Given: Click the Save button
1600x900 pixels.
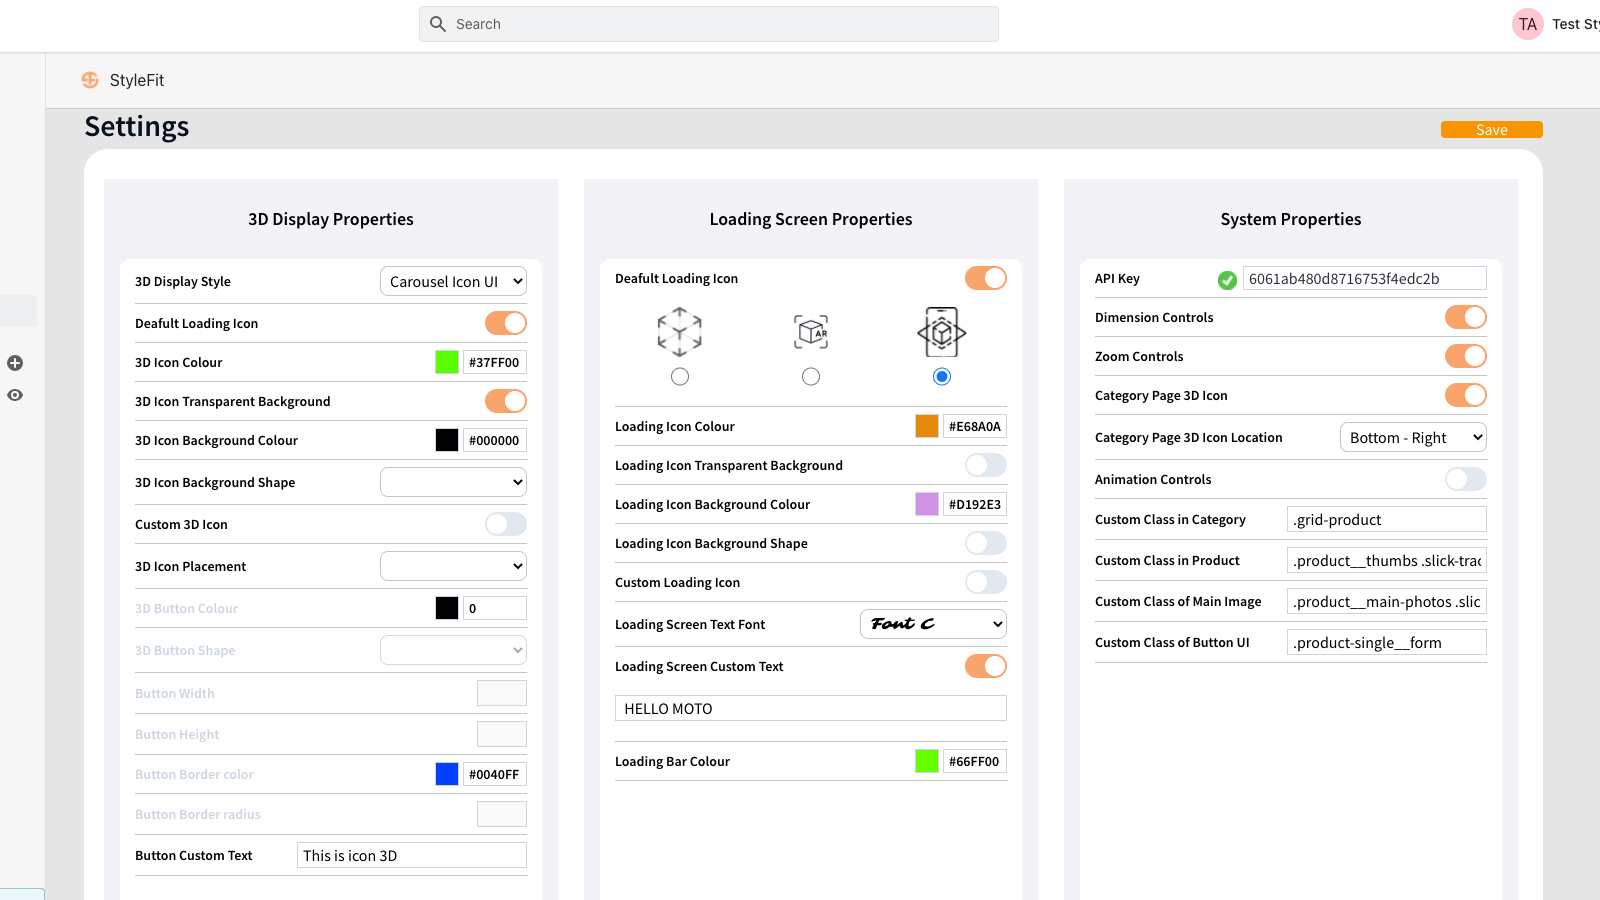Looking at the screenshot, I should tap(1492, 130).
